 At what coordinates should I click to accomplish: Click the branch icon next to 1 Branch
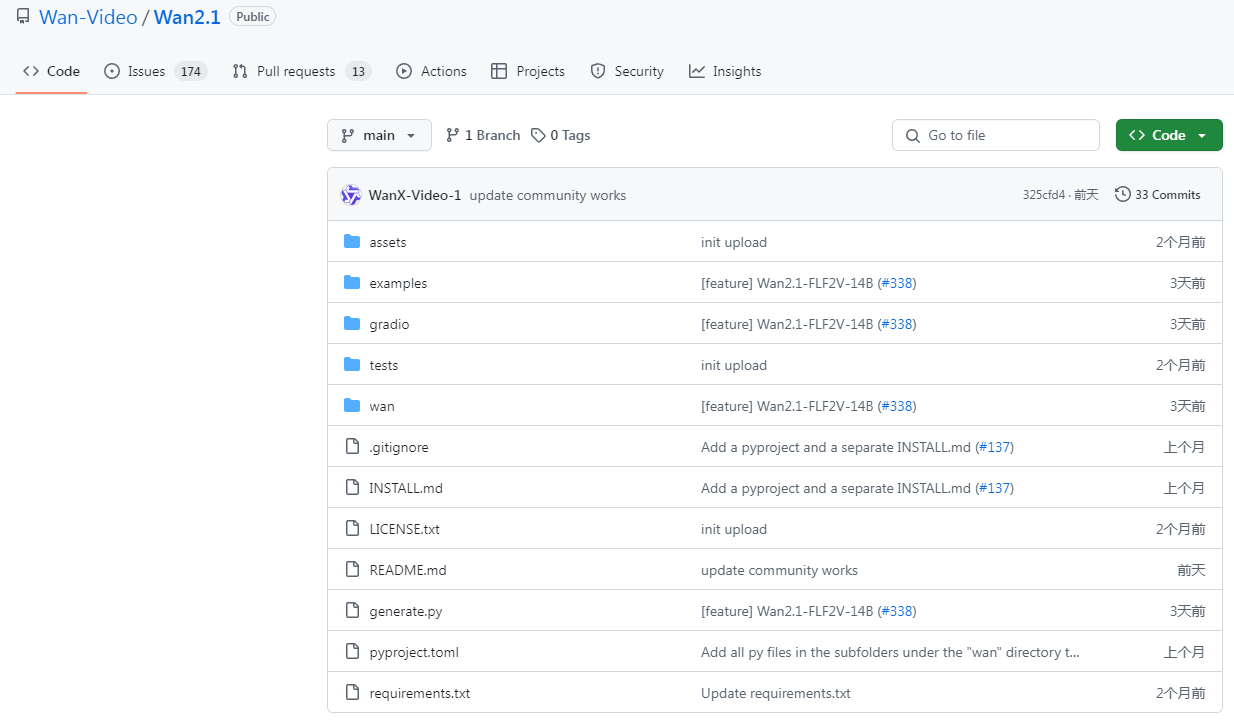[453, 135]
